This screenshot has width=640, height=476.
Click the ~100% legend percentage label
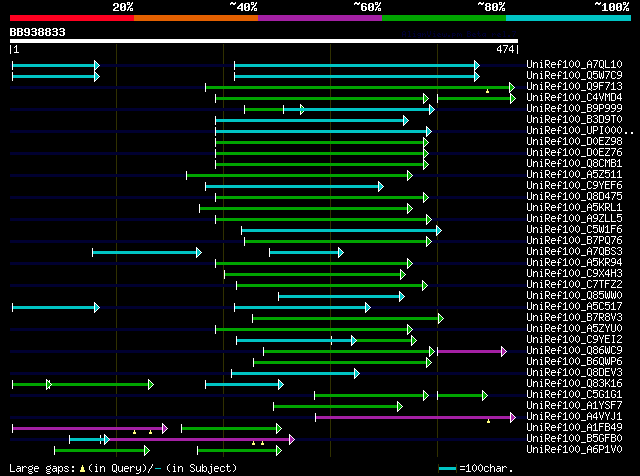click(x=612, y=7)
